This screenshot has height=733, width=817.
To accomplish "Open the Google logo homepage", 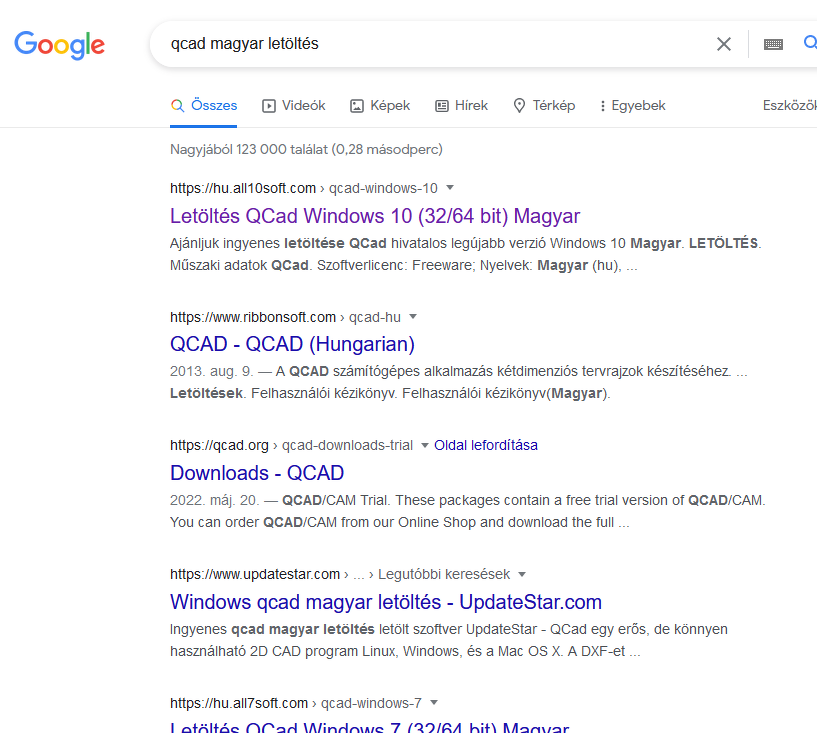I will pos(59,45).
